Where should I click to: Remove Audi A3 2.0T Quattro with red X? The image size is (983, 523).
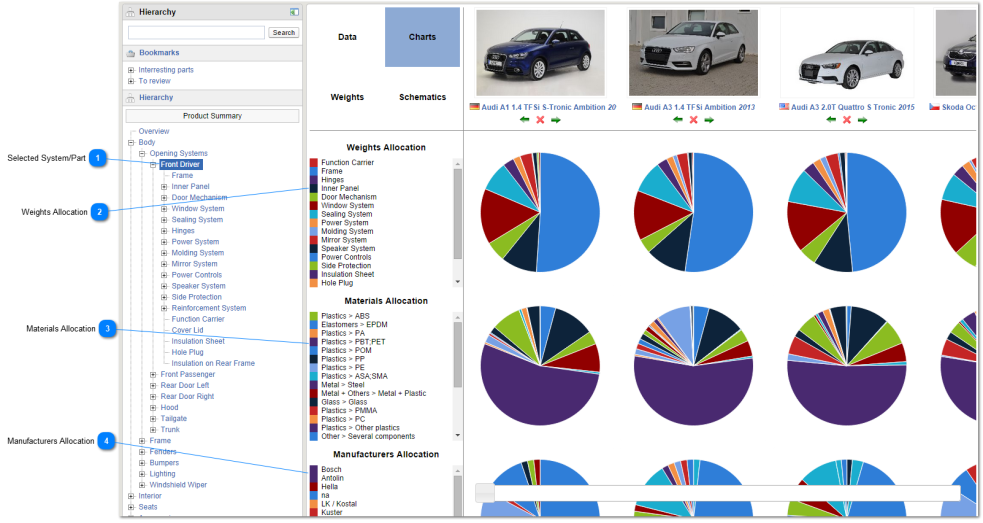[847, 120]
